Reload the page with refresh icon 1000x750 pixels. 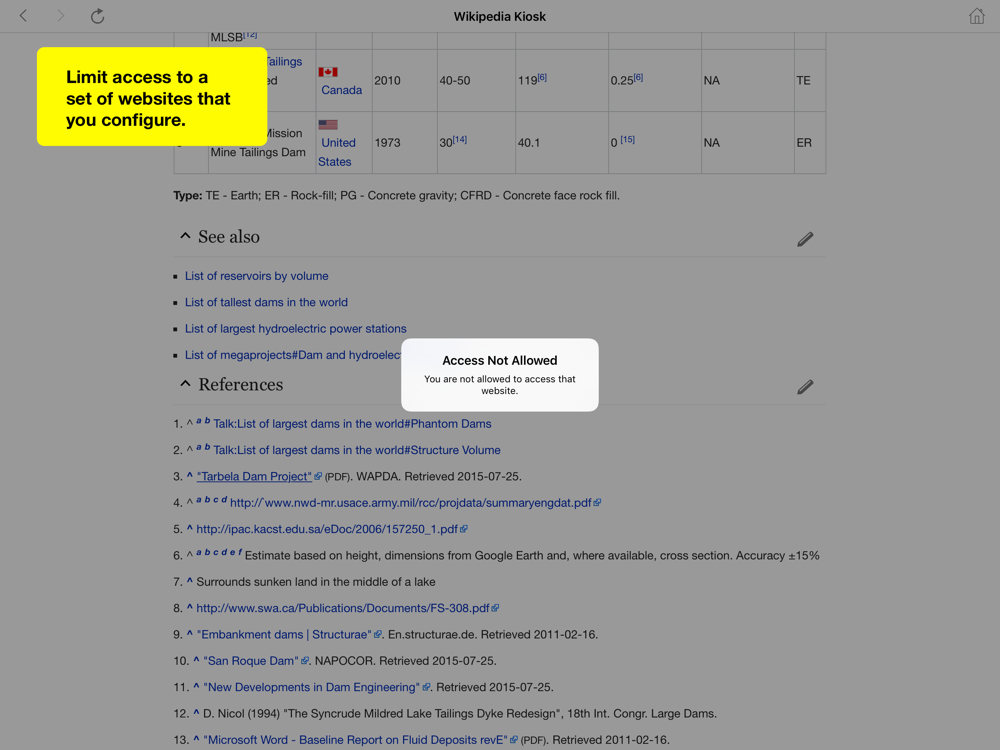97,16
